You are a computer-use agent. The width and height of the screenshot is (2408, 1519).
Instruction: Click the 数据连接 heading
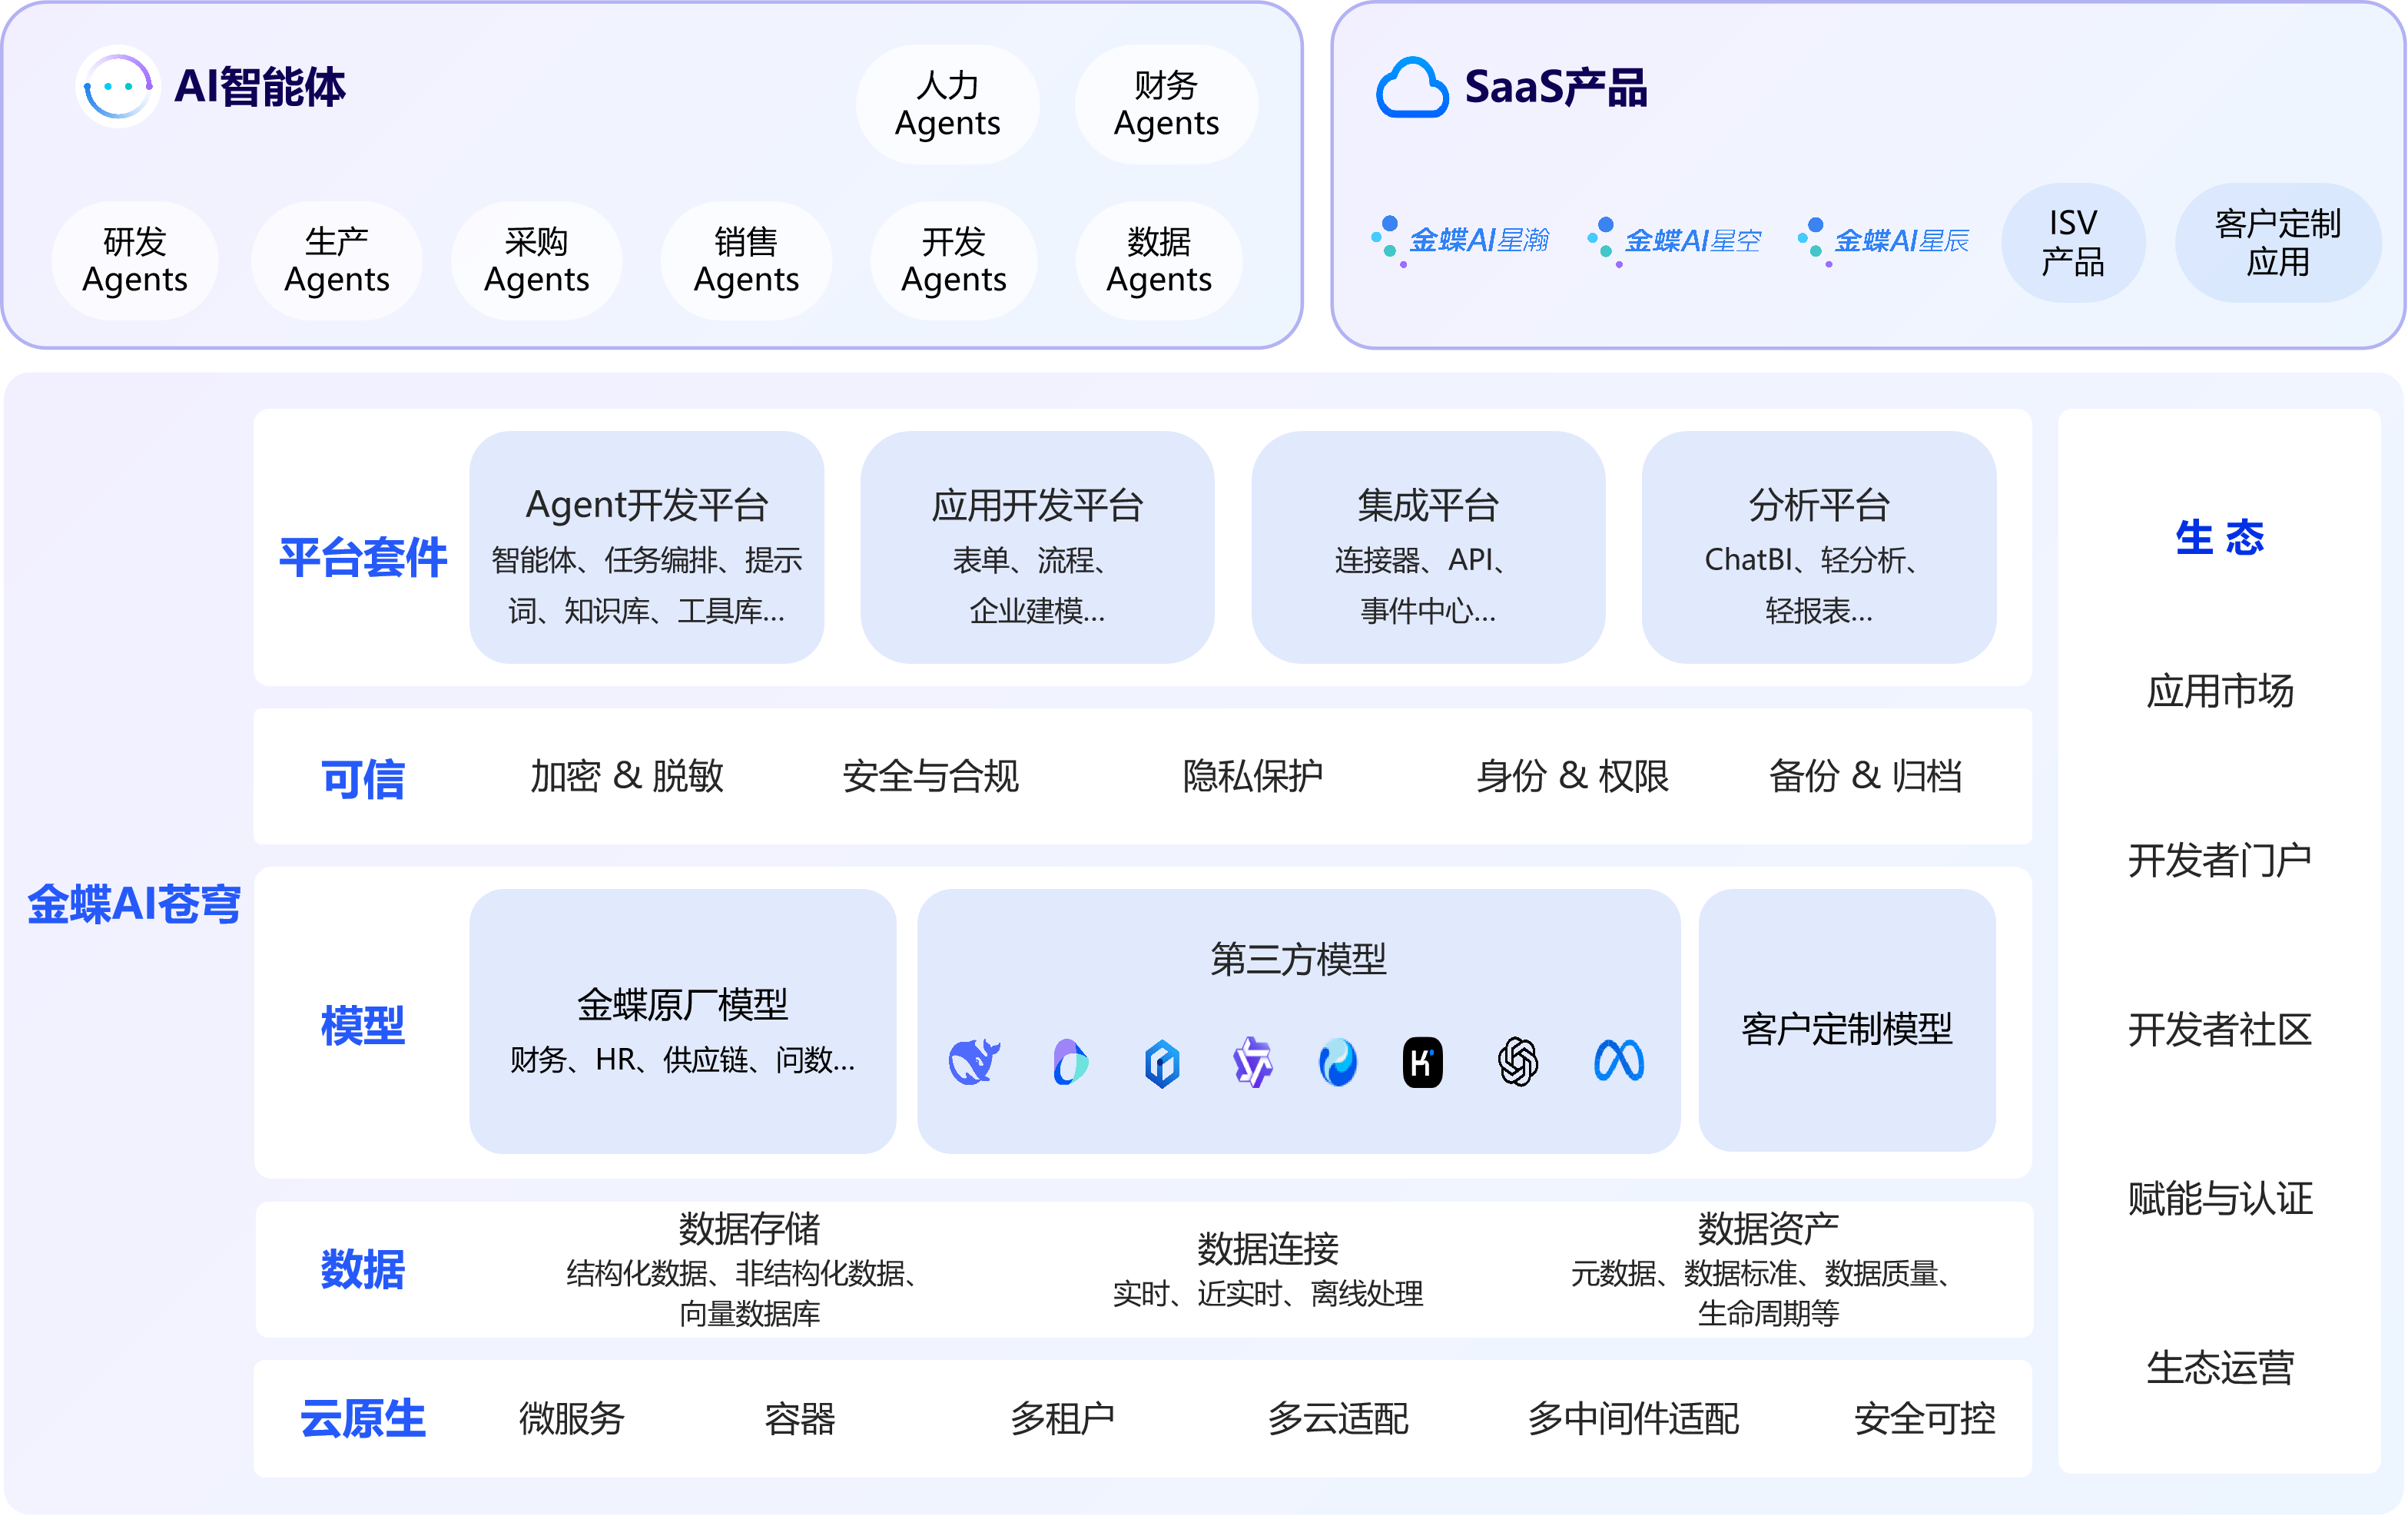click(1268, 1249)
